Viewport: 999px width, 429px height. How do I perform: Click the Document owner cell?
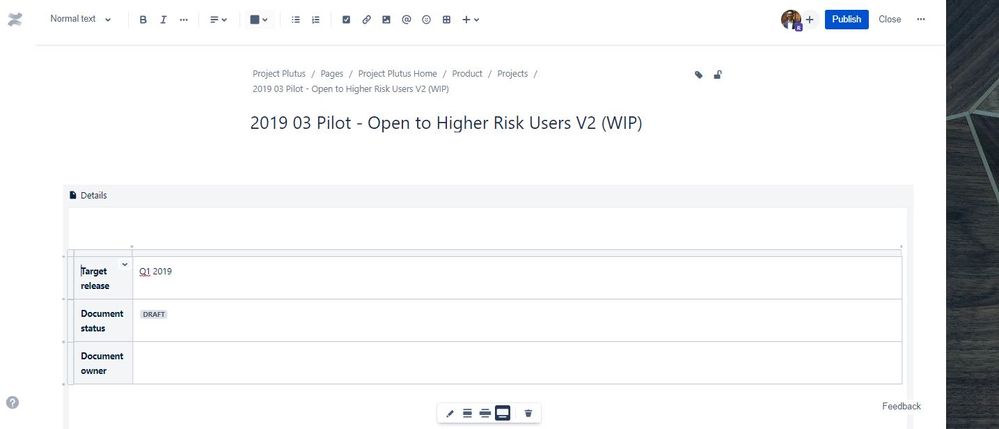click(103, 363)
